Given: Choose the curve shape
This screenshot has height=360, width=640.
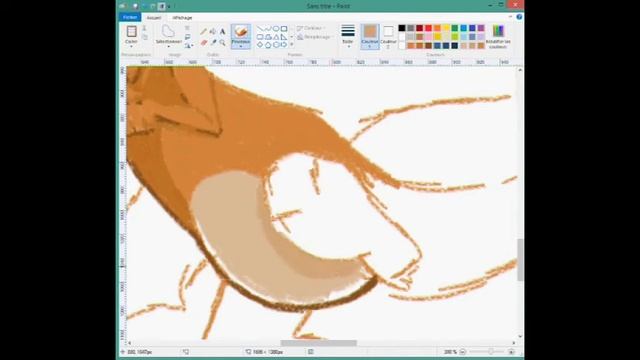Looking at the screenshot, I should point(268,29).
